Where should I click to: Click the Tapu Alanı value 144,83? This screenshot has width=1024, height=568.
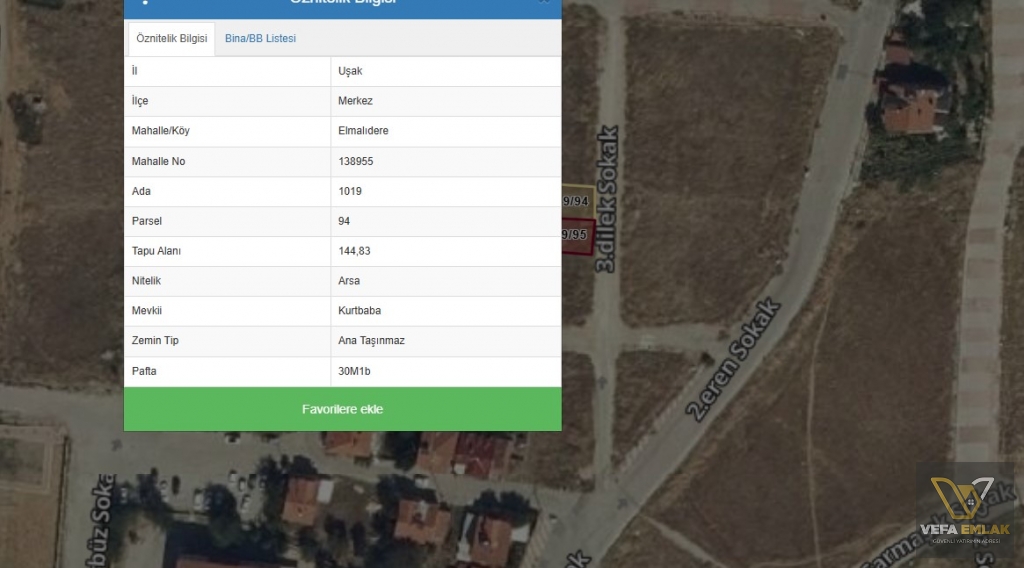click(354, 251)
